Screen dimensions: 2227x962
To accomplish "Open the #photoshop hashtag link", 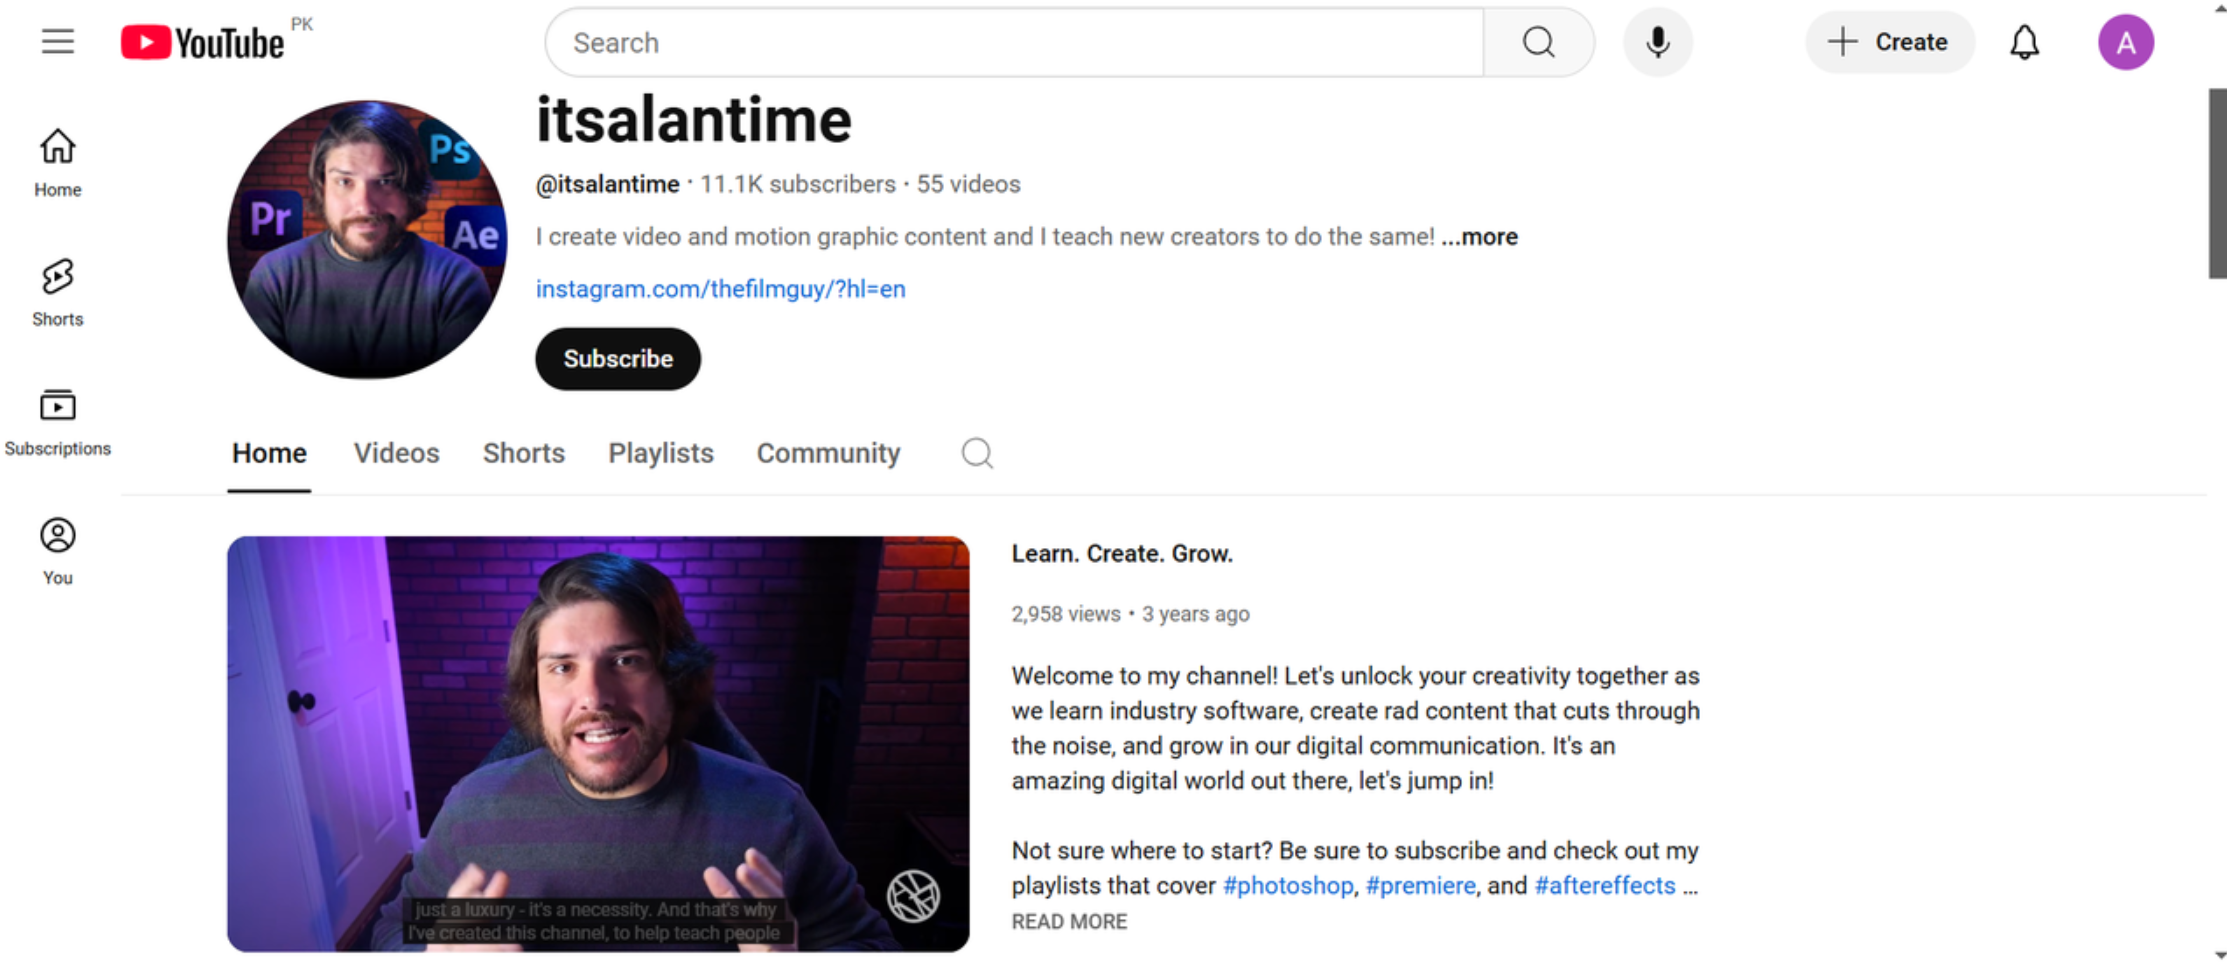I will tap(1287, 885).
